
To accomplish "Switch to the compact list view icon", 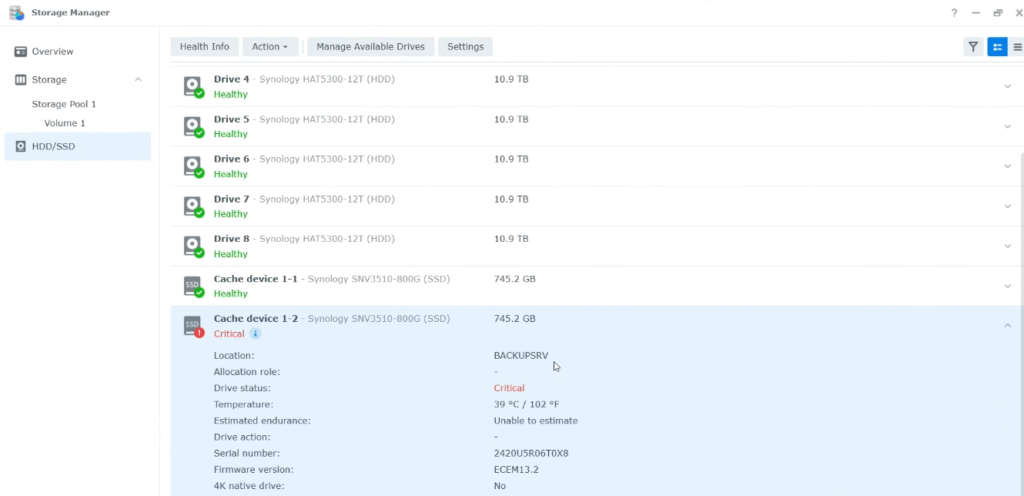I will tap(1017, 47).
